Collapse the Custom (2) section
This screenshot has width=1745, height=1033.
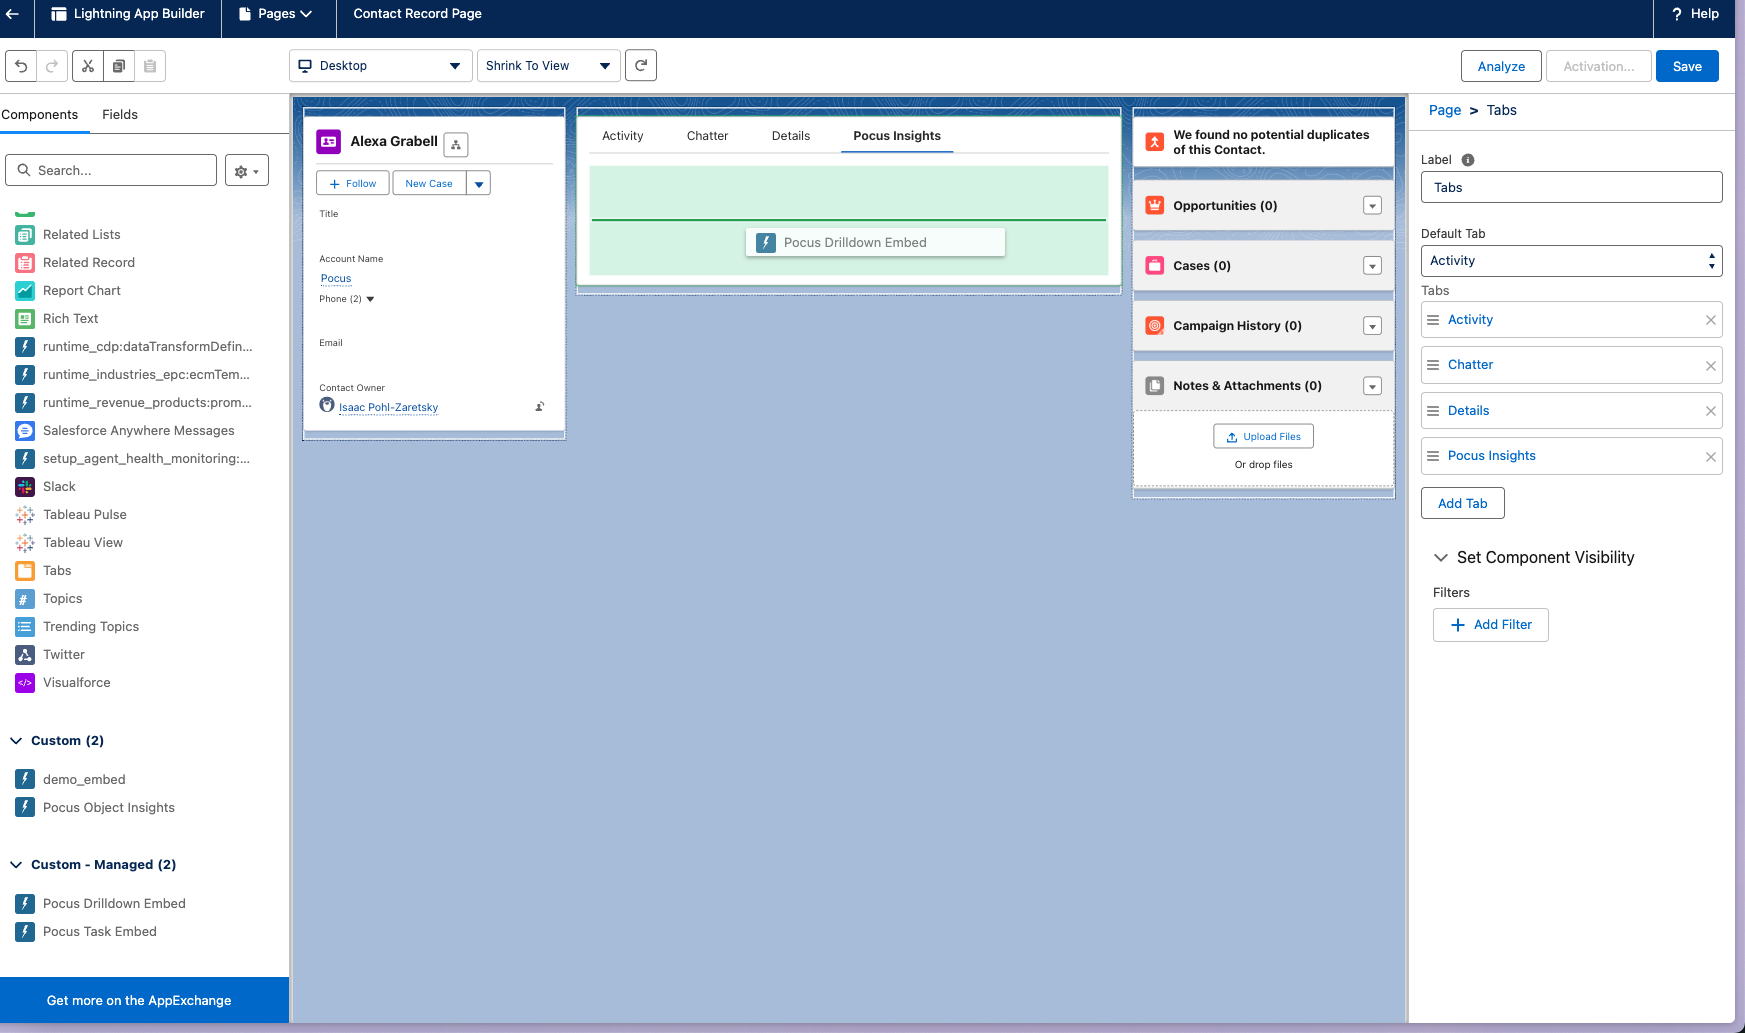[x=16, y=741]
